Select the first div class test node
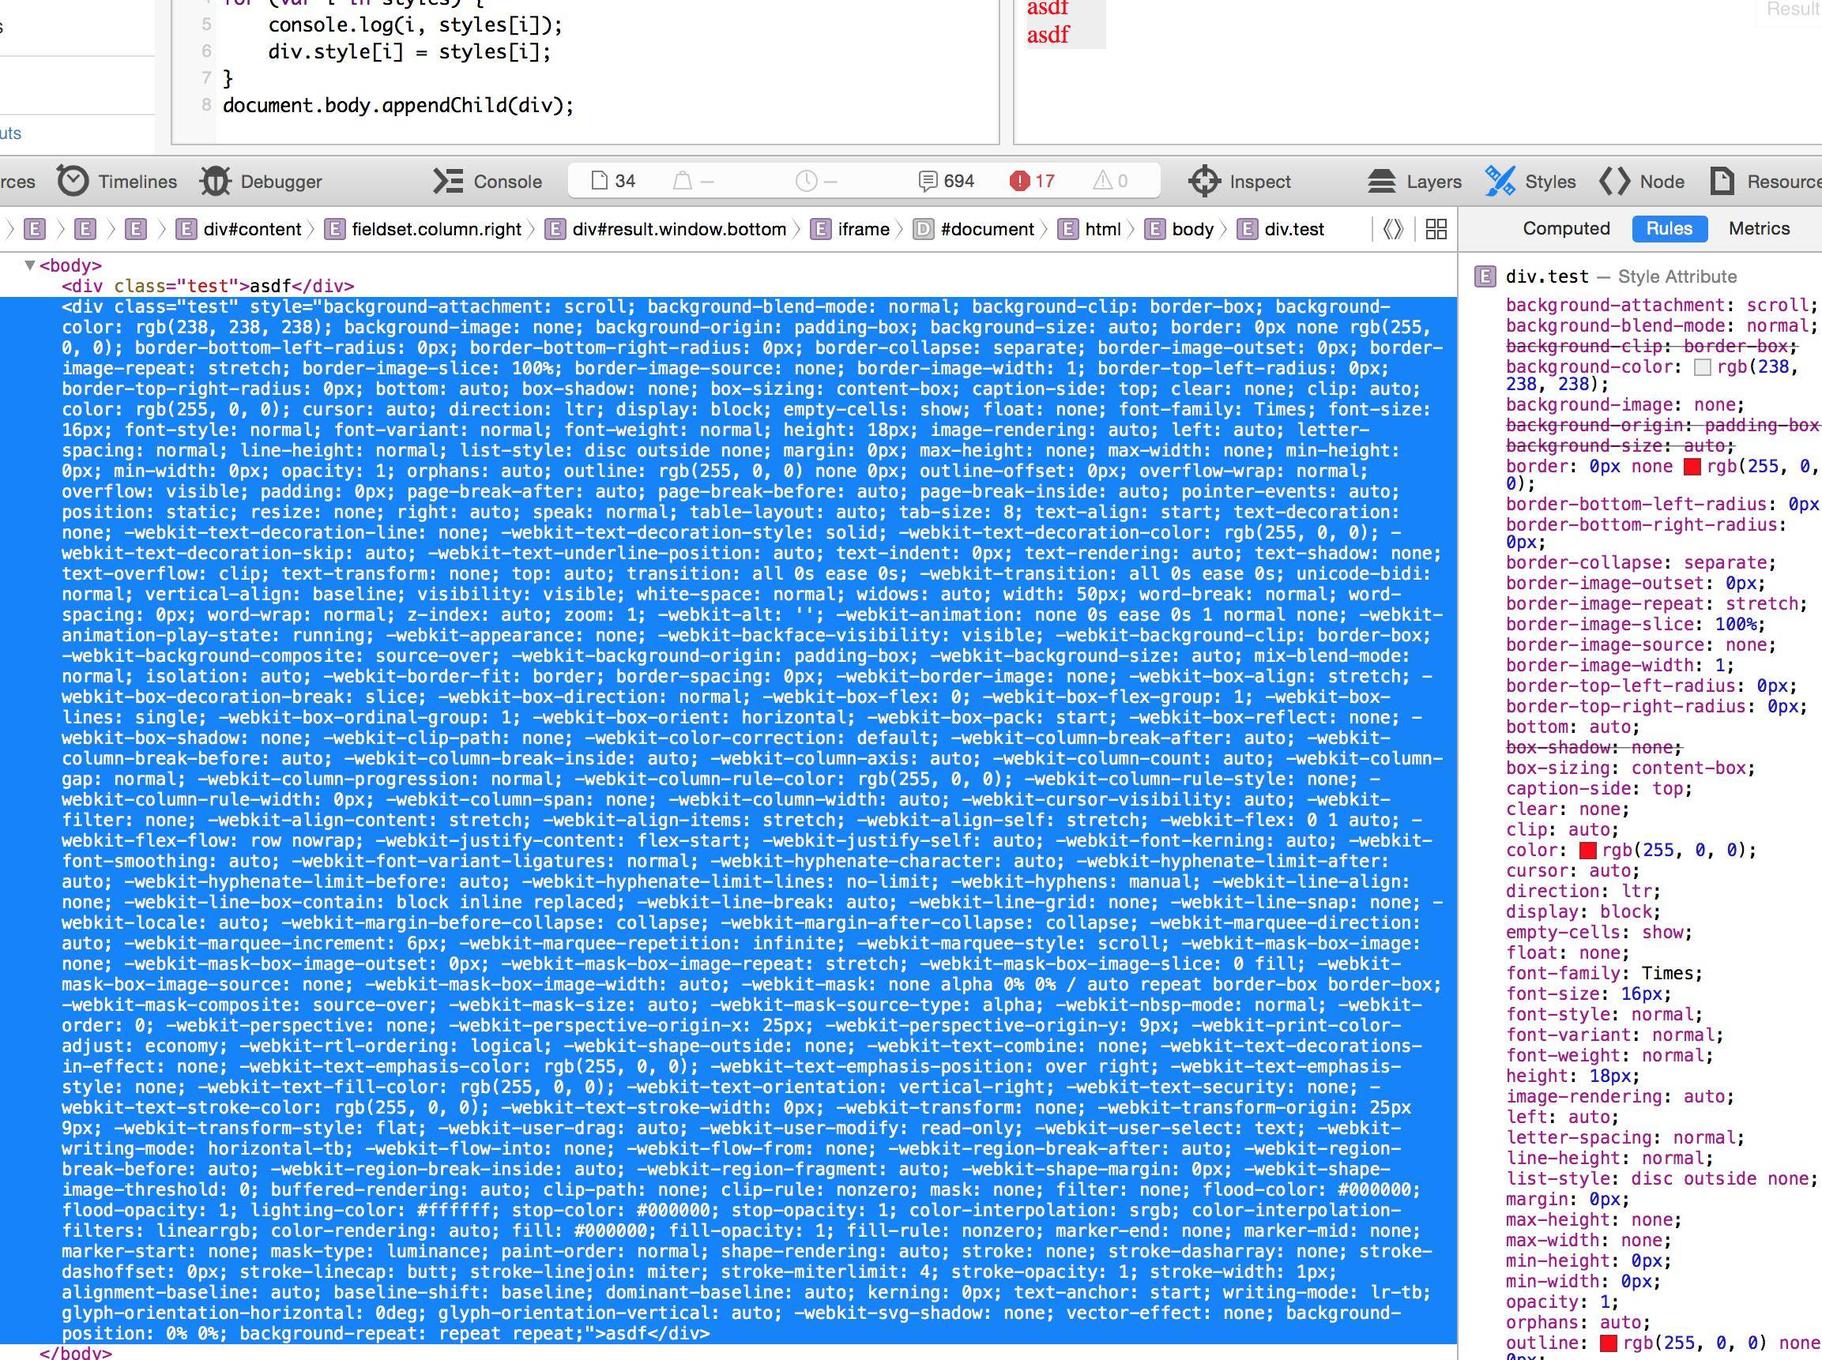Image resolution: width=1822 pixels, height=1360 pixels. 208,286
